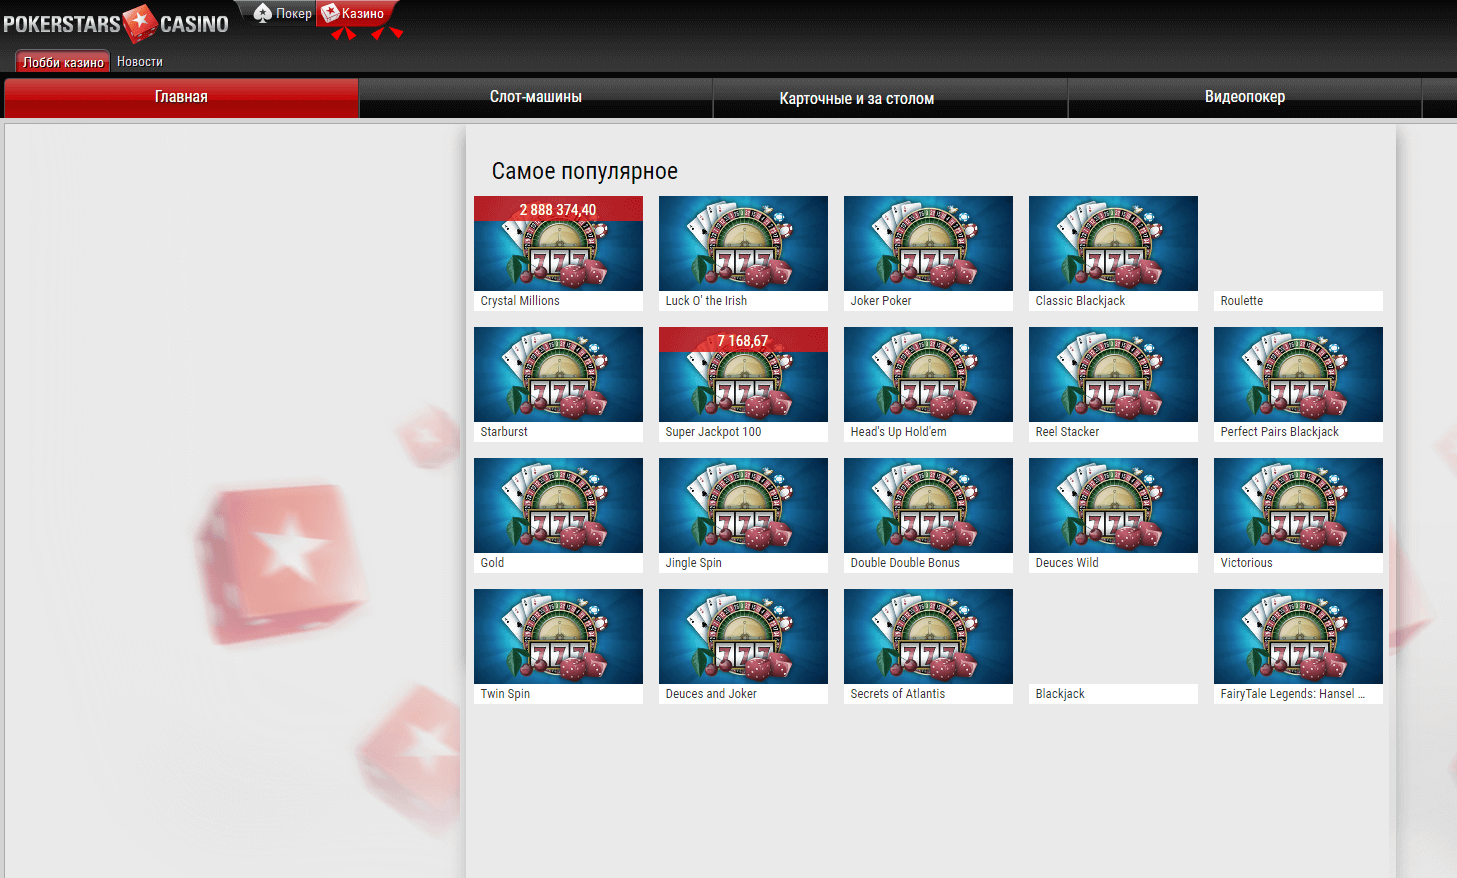
Task: Open the Лобби казино tab
Action: coord(62,62)
